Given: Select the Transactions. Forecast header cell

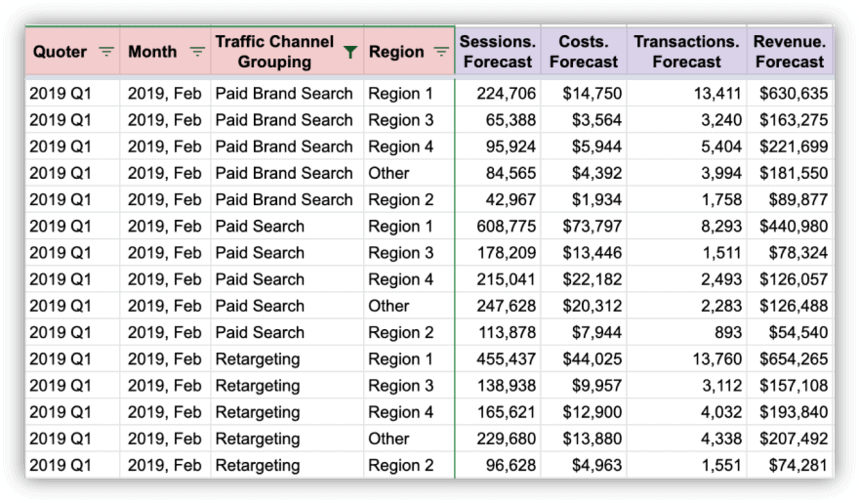Looking at the screenshot, I should (x=686, y=51).
